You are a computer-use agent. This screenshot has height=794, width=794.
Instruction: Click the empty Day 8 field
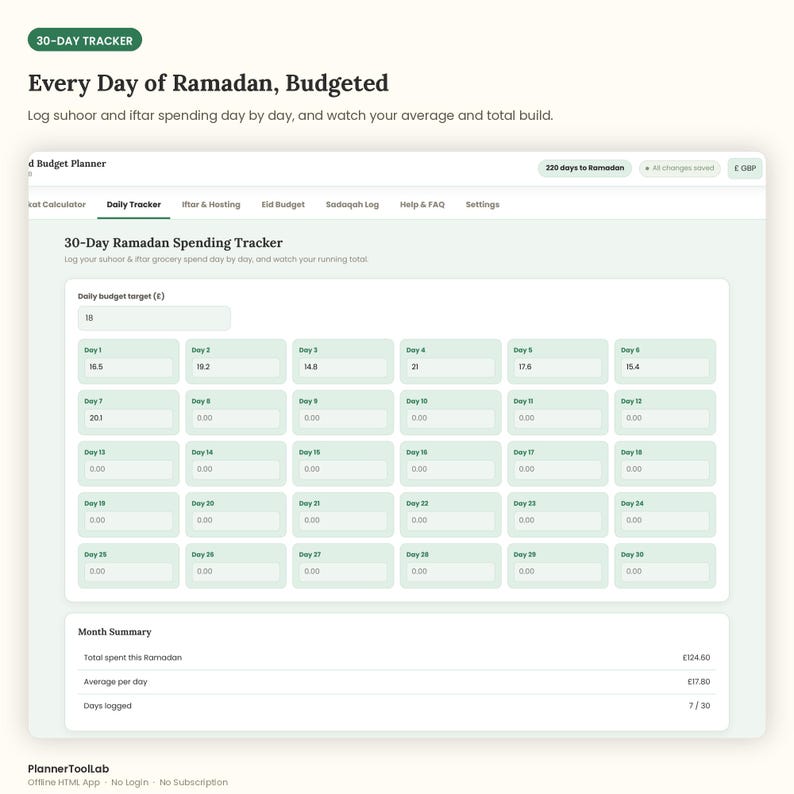236,418
